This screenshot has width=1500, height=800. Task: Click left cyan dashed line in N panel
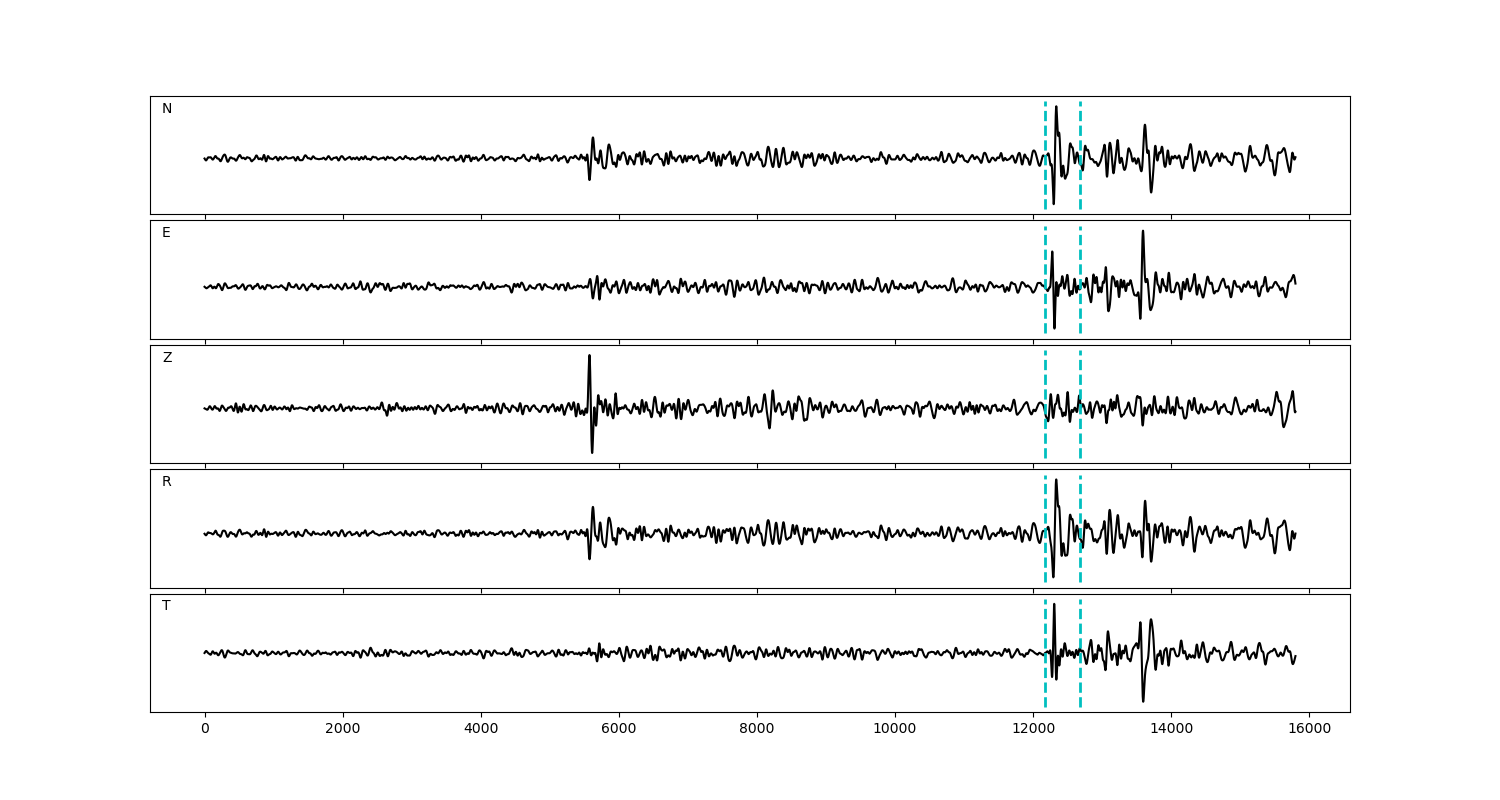click(x=1045, y=130)
